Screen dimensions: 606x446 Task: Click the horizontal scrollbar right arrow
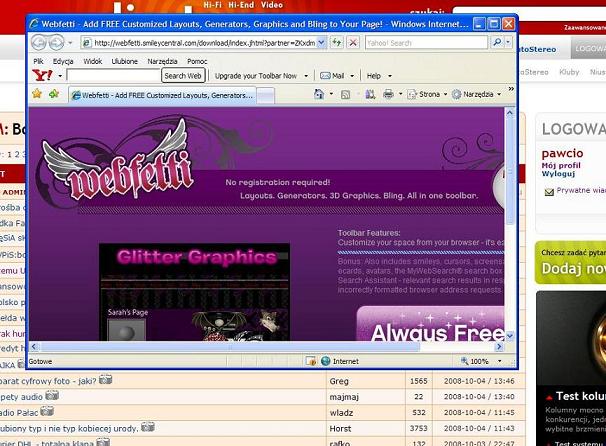(499, 347)
